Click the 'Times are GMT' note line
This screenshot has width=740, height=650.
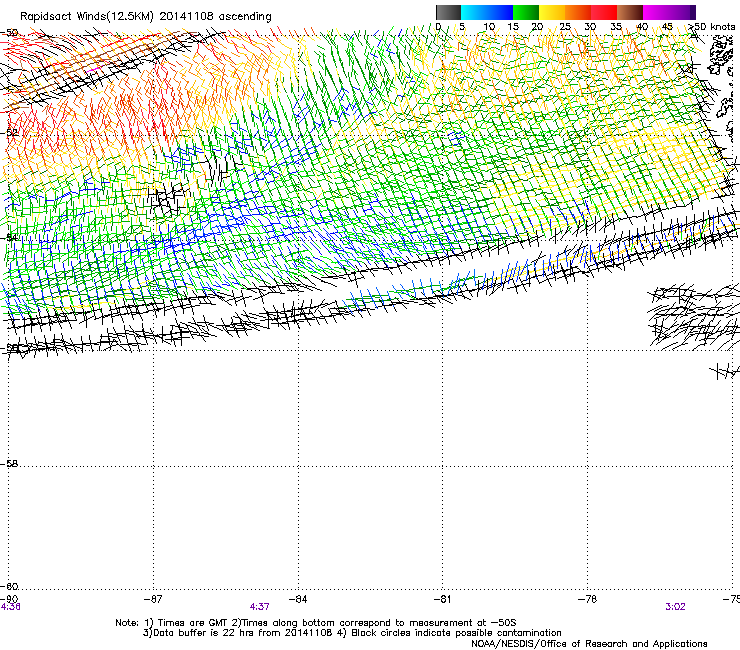(x=316, y=623)
